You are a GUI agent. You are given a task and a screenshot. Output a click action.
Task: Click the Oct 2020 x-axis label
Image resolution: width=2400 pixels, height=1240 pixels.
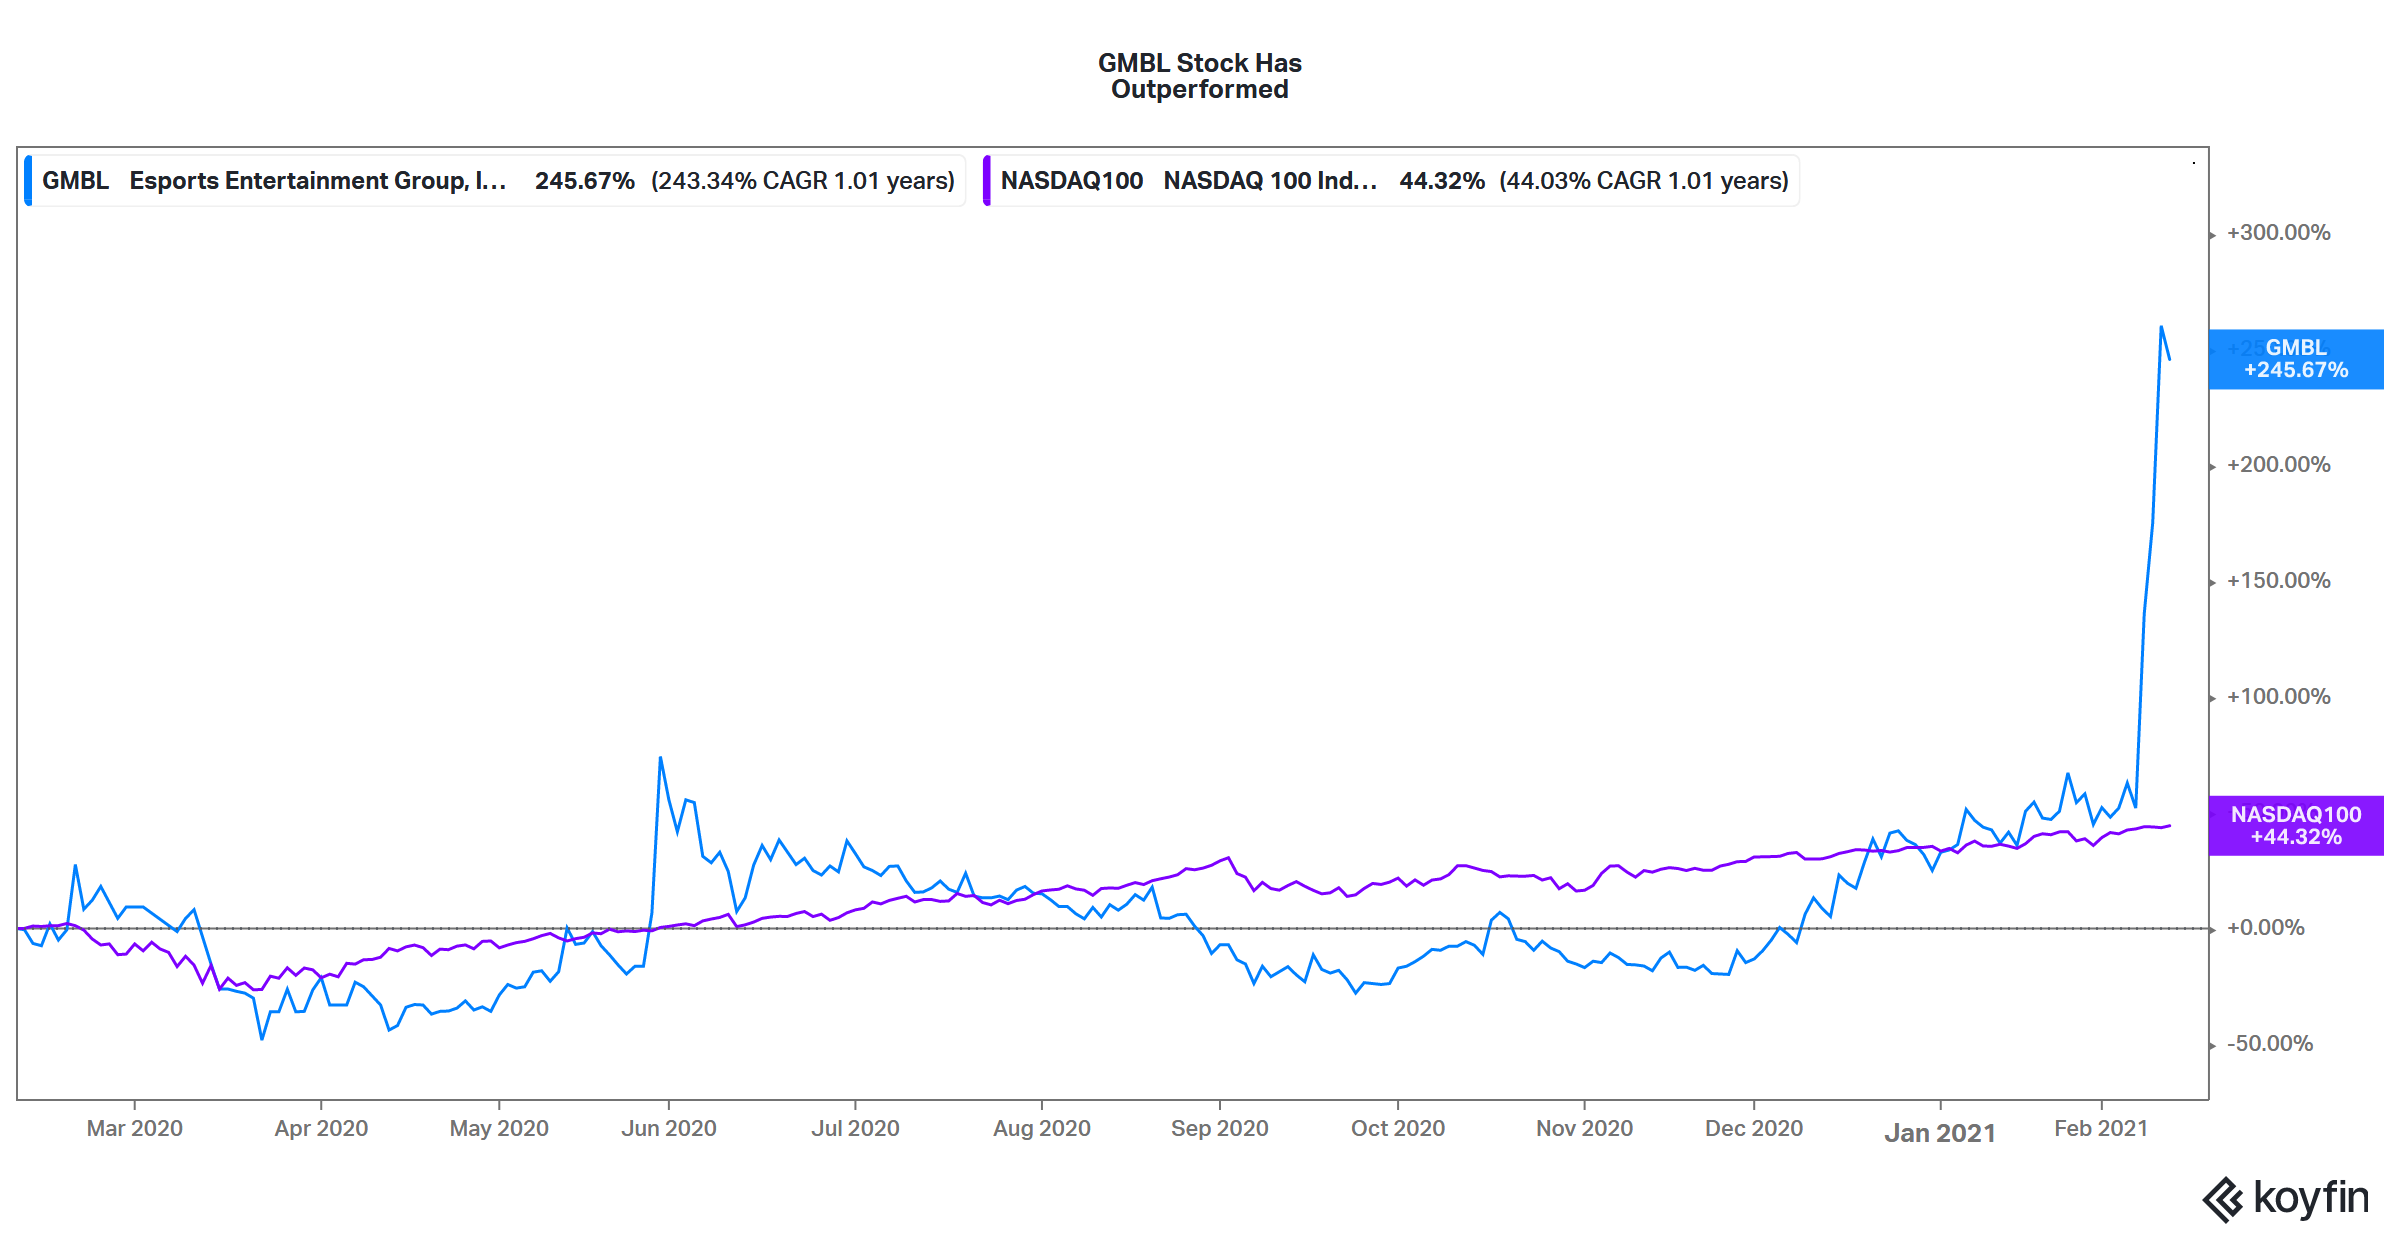click(x=1398, y=1129)
